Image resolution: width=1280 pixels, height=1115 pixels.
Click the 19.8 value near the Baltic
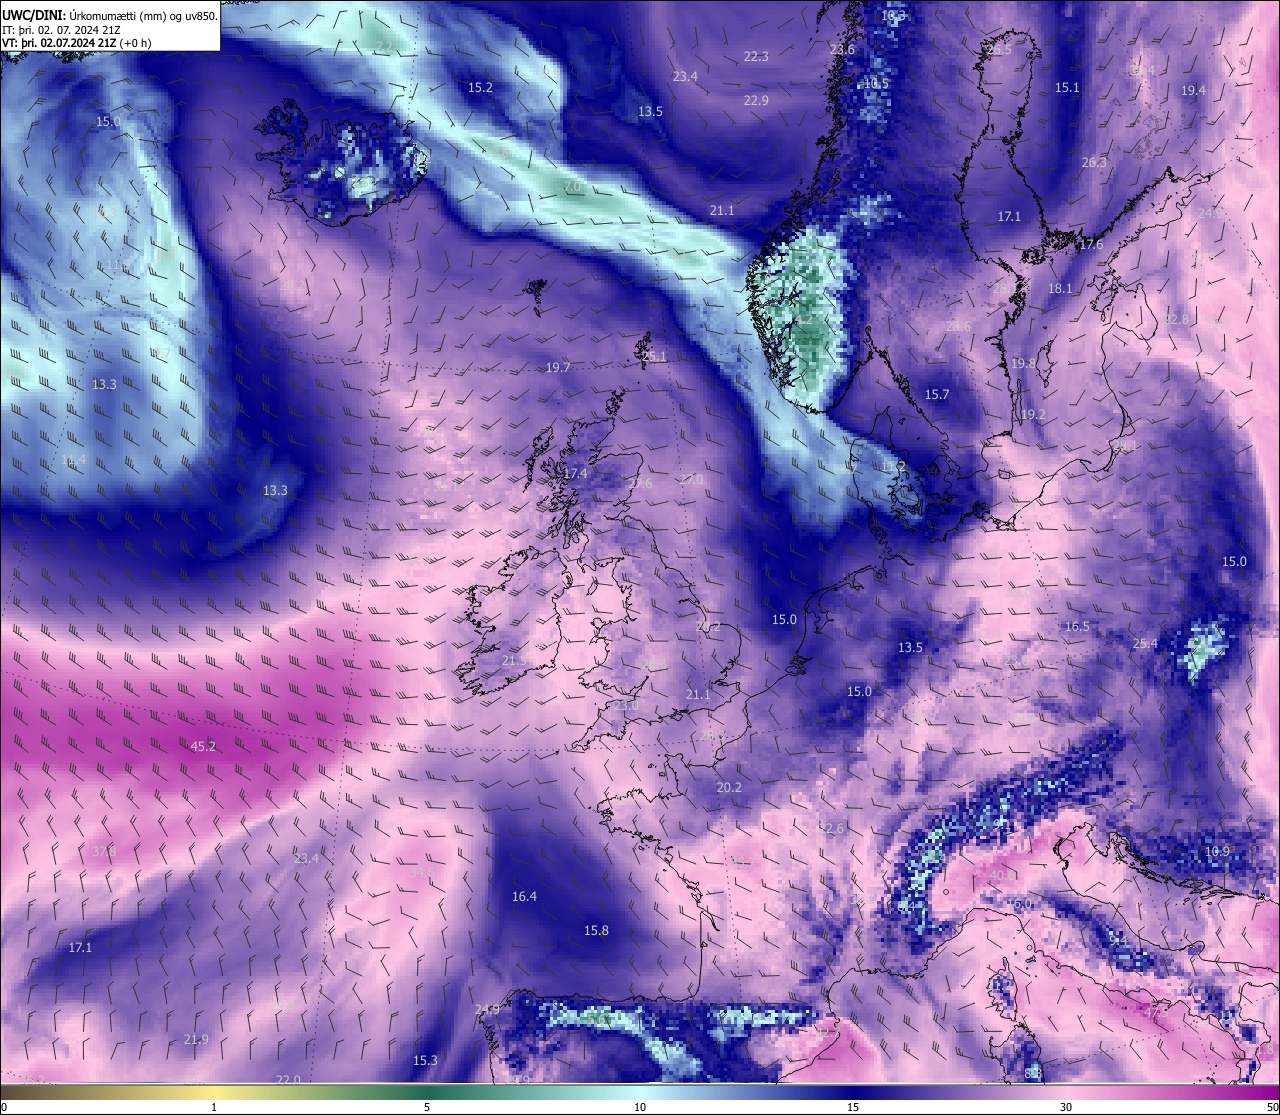point(1024,364)
